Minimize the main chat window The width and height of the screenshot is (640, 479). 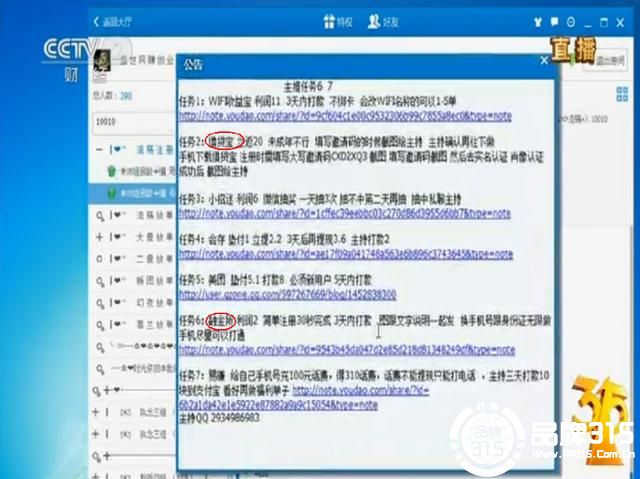click(x=587, y=25)
